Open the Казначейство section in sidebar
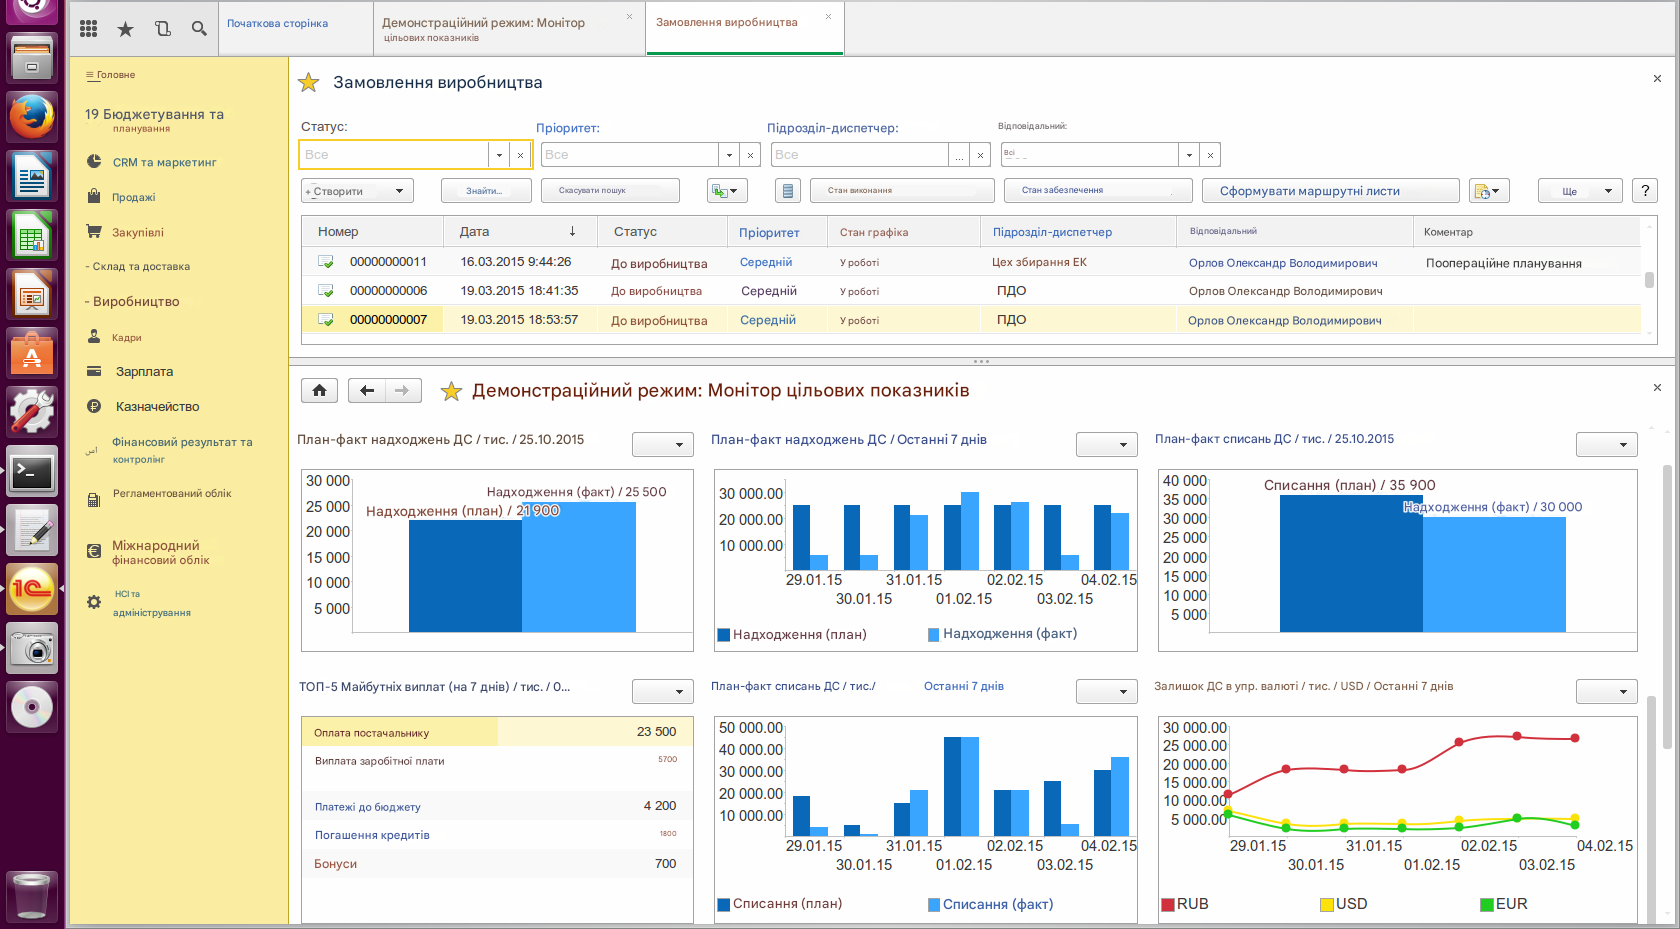 coord(157,407)
